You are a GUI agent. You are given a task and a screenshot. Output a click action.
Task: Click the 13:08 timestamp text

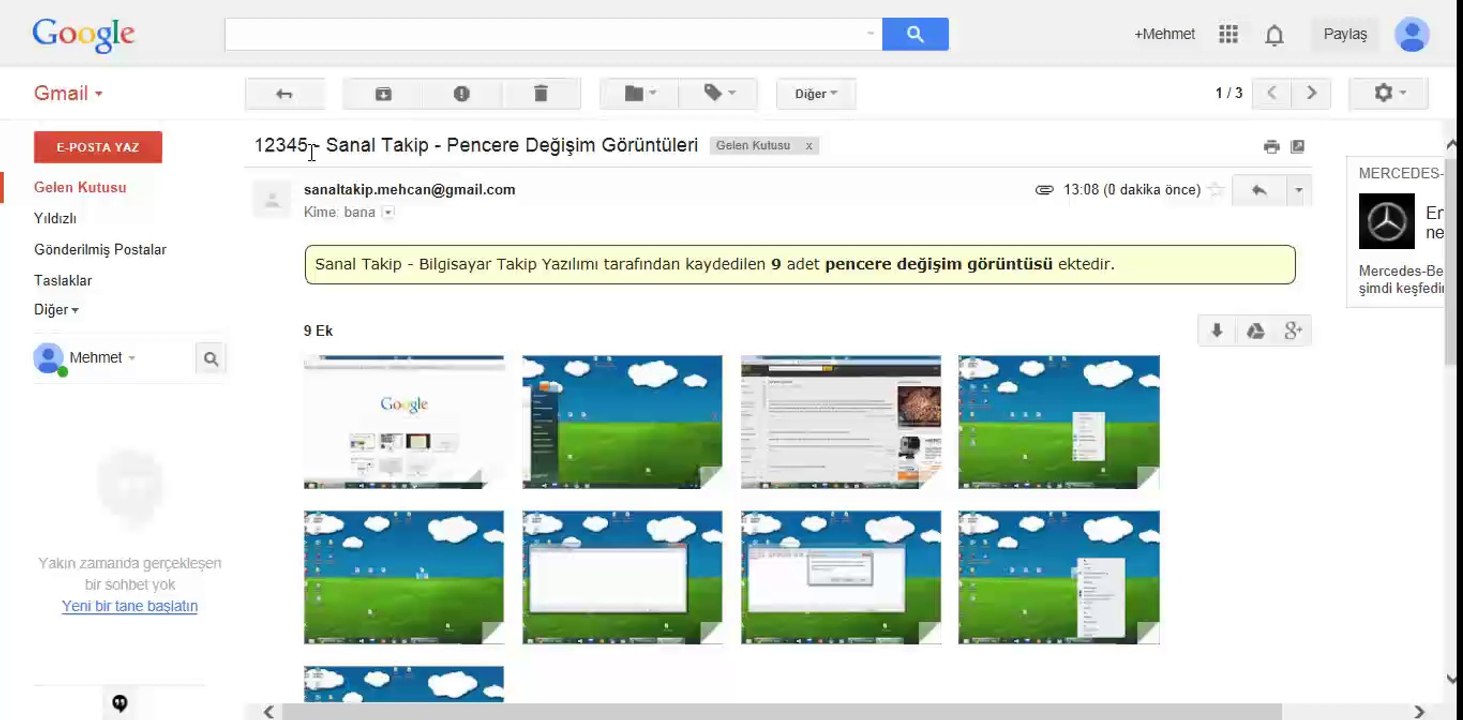1132,189
